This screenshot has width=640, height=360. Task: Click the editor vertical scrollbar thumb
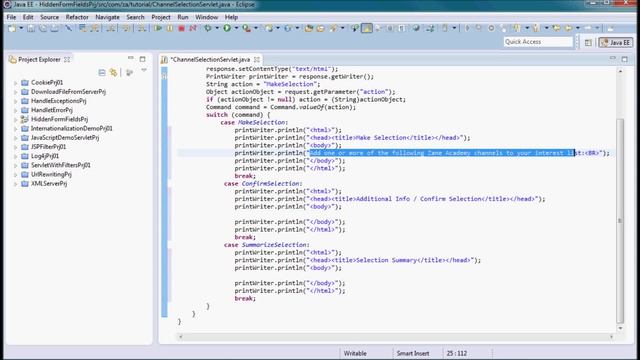coord(620,221)
